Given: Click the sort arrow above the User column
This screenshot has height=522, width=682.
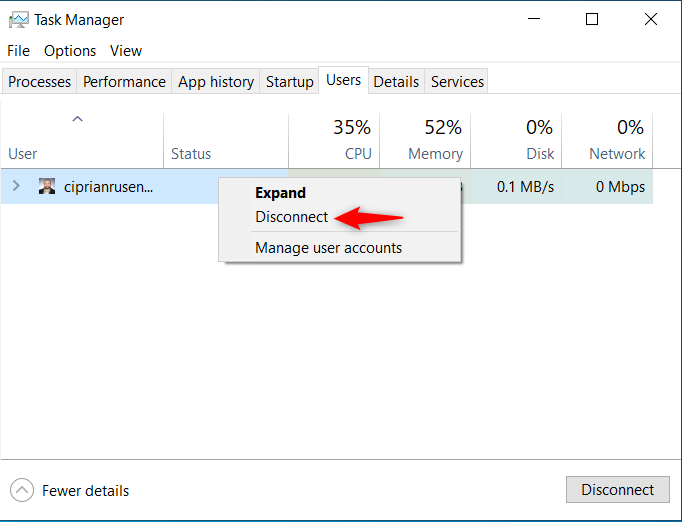Looking at the screenshot, I should pyautogui.click(x=77, y=119).
